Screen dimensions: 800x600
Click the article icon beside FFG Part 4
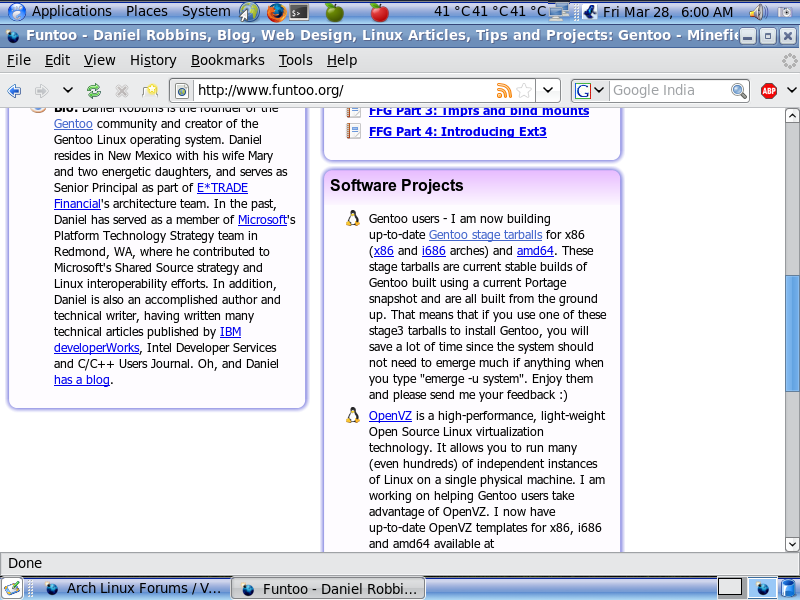pyautogui.click(x=354, y=131)
